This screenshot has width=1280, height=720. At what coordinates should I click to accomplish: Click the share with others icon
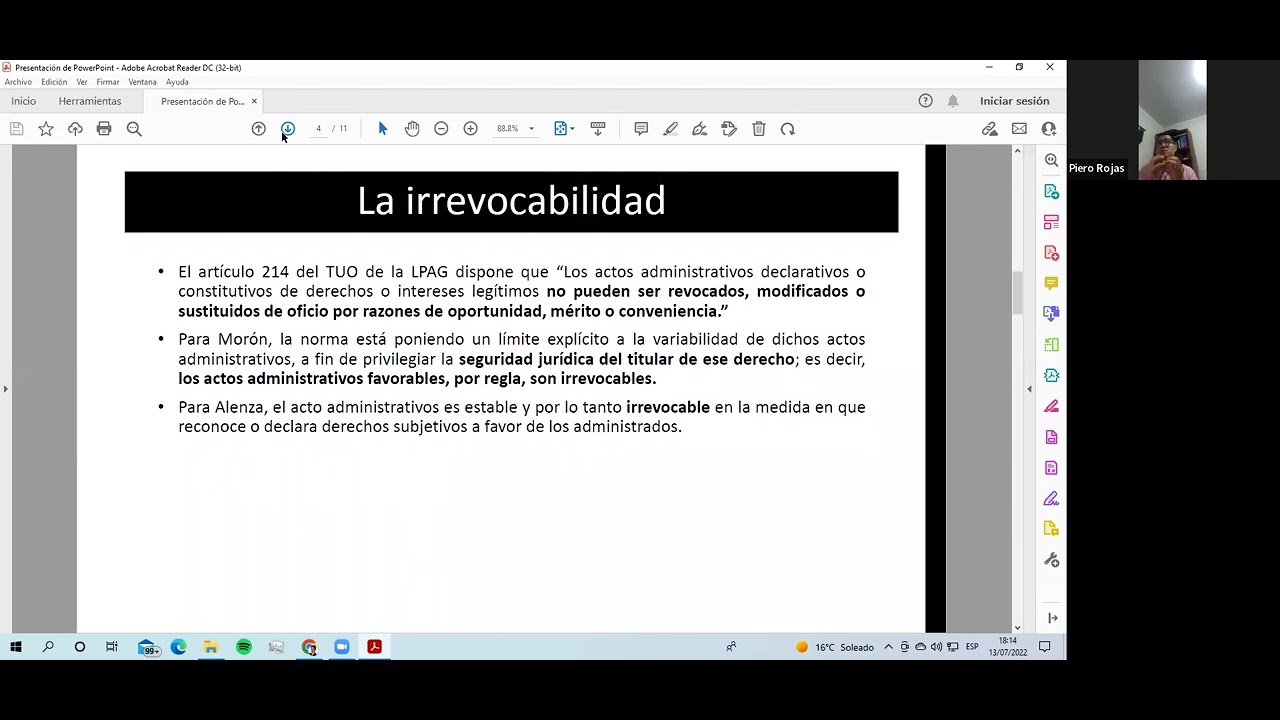1049,129
